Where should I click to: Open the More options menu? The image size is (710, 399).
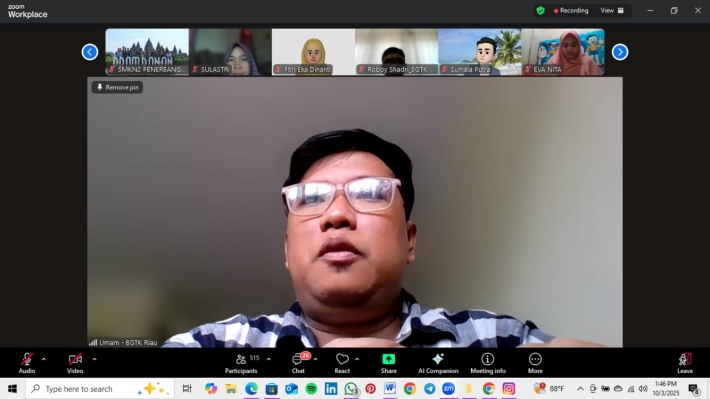click(535, 363)
